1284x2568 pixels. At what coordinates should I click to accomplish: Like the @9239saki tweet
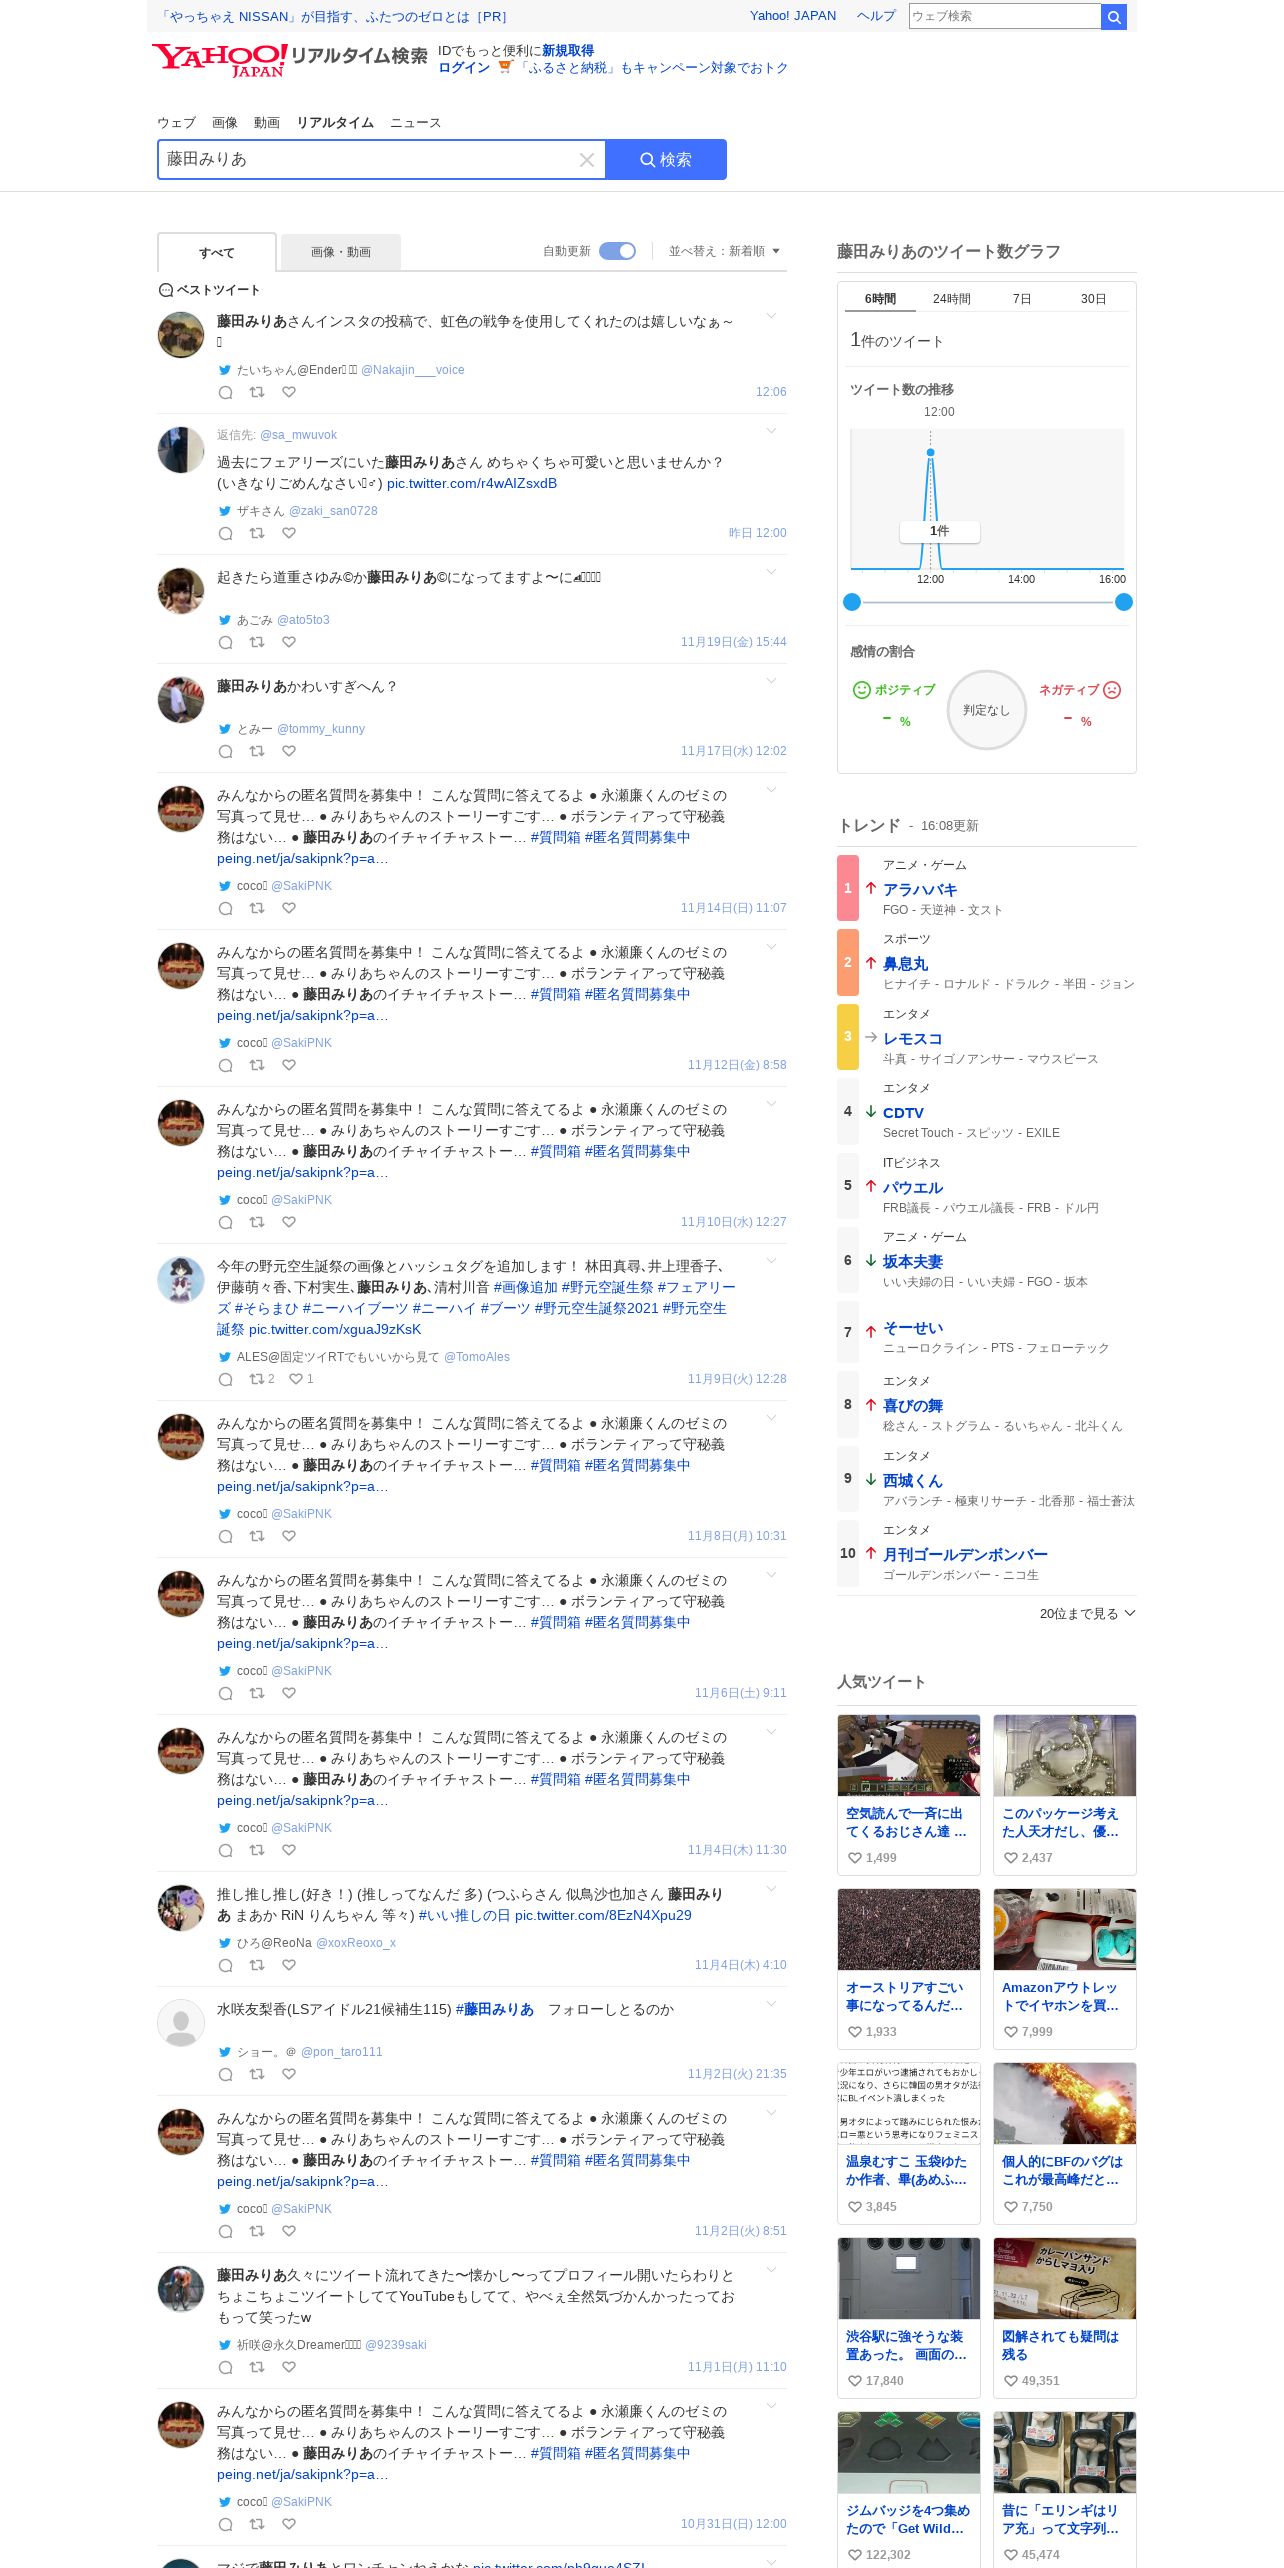289,2367
